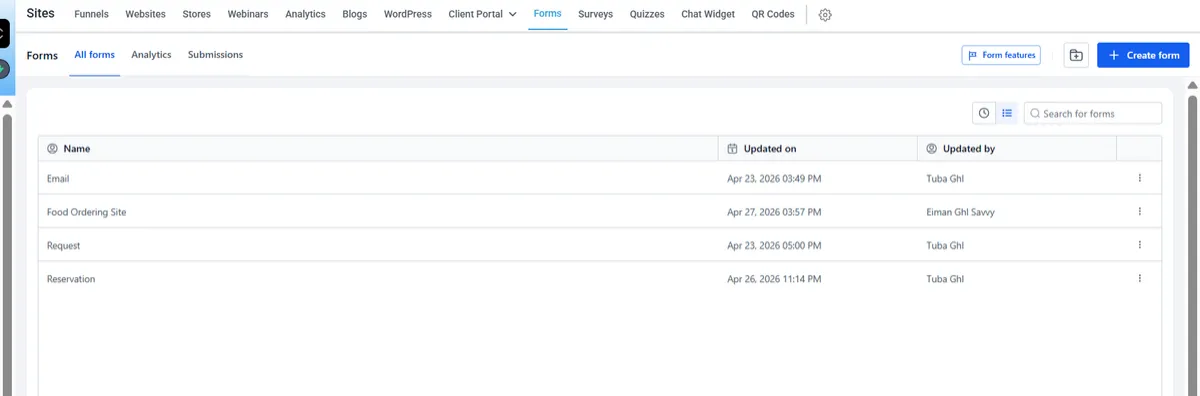This screenshot has height=396, width=1200.
Task: Open the Request form
Action: point(63,245)
